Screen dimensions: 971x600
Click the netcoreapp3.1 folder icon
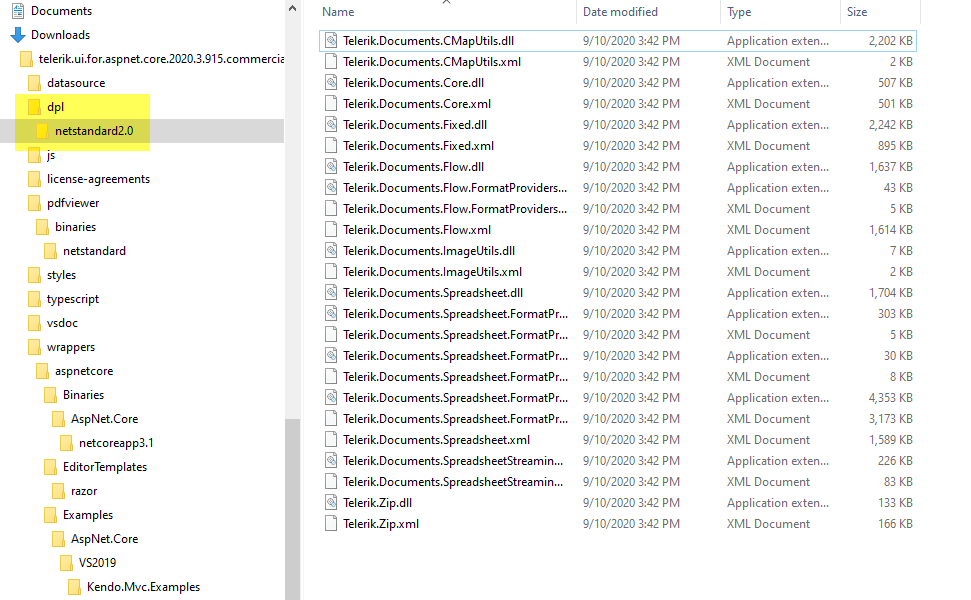(66, 443)
